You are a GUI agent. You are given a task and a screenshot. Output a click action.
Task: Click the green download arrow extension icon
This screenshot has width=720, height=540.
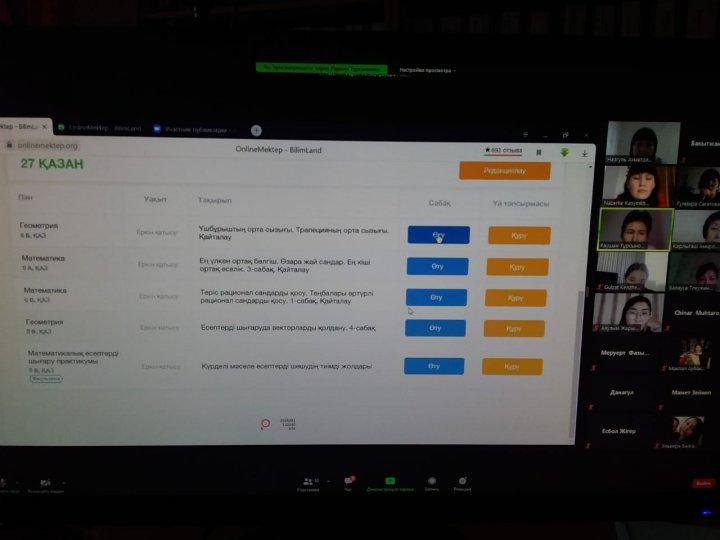coord(564,152)
